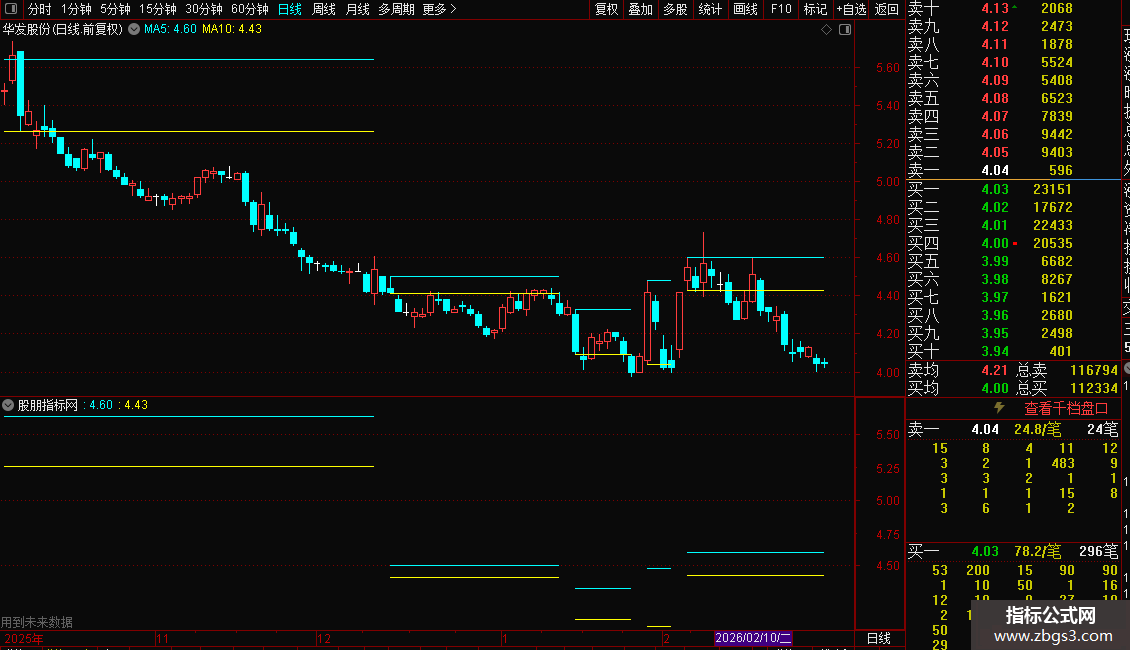Click the MA5: 4.60 indicator label
The height and width of the screenshot is (650, 1130).
[x=170, y=29]
